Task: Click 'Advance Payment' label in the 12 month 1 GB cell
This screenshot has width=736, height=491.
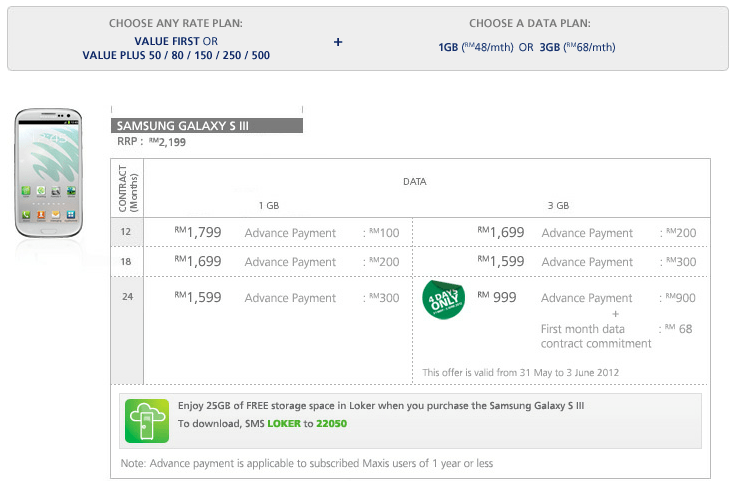Action: [290, 233]
